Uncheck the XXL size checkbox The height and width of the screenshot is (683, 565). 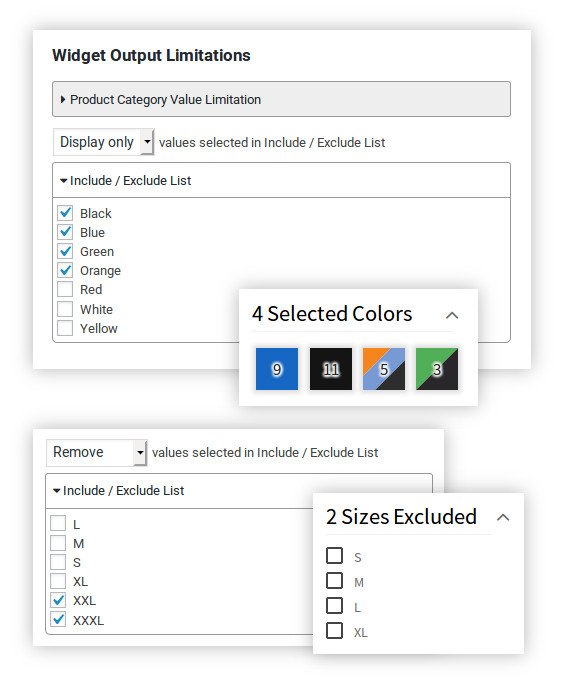click(x=58, y=600)
